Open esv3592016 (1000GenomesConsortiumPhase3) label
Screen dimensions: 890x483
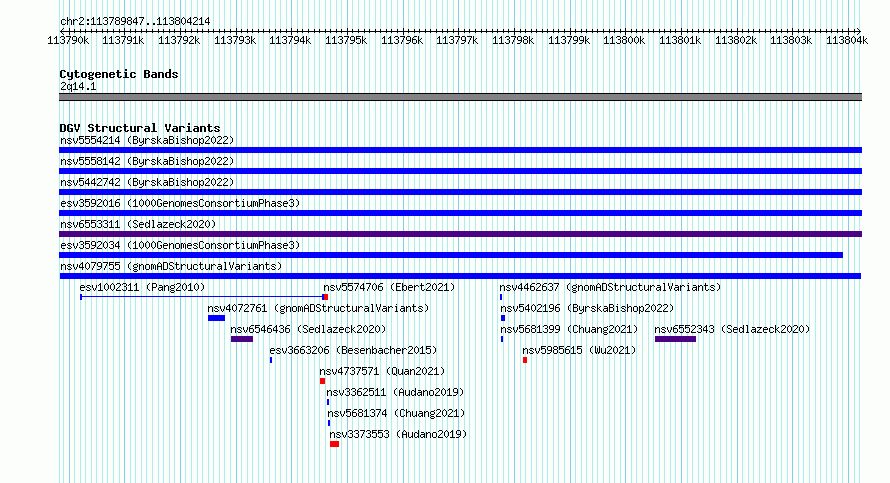pos(180,203)
